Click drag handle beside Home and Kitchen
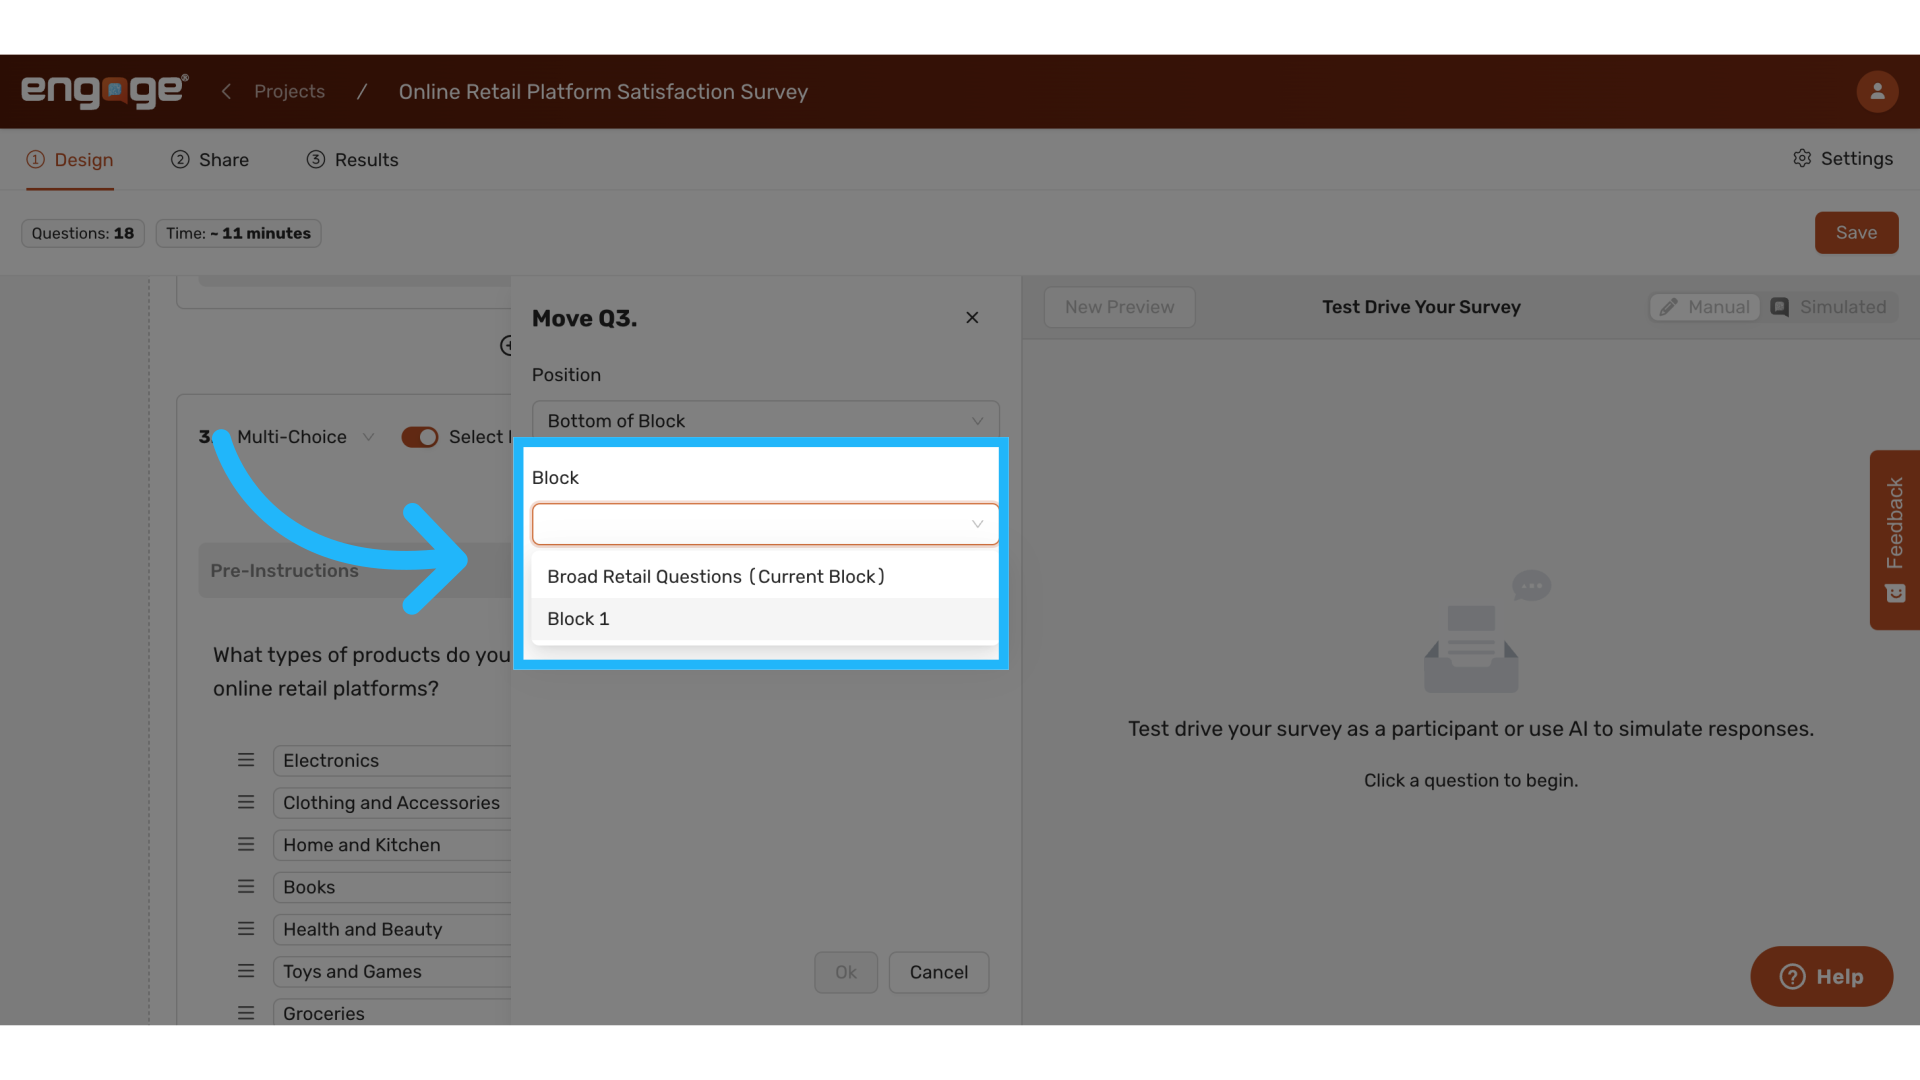 [x=246, y=844]
